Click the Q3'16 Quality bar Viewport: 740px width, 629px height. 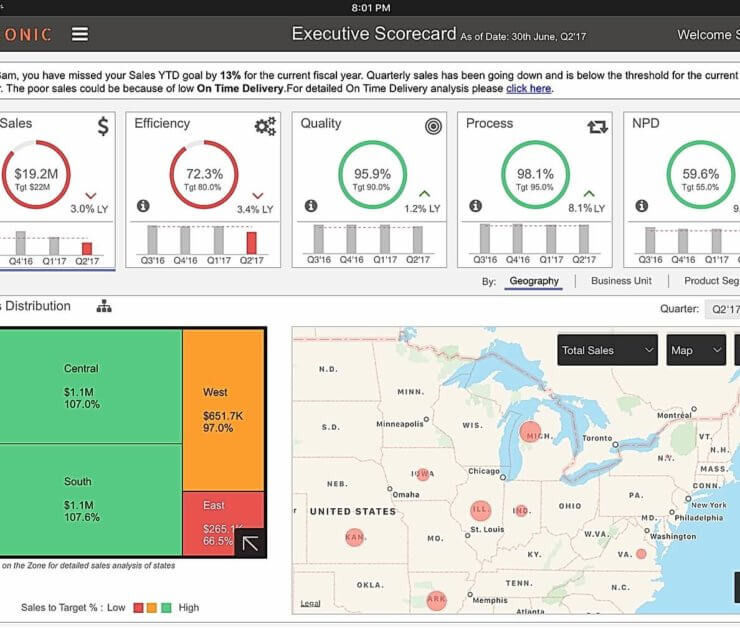pos(319,239)
